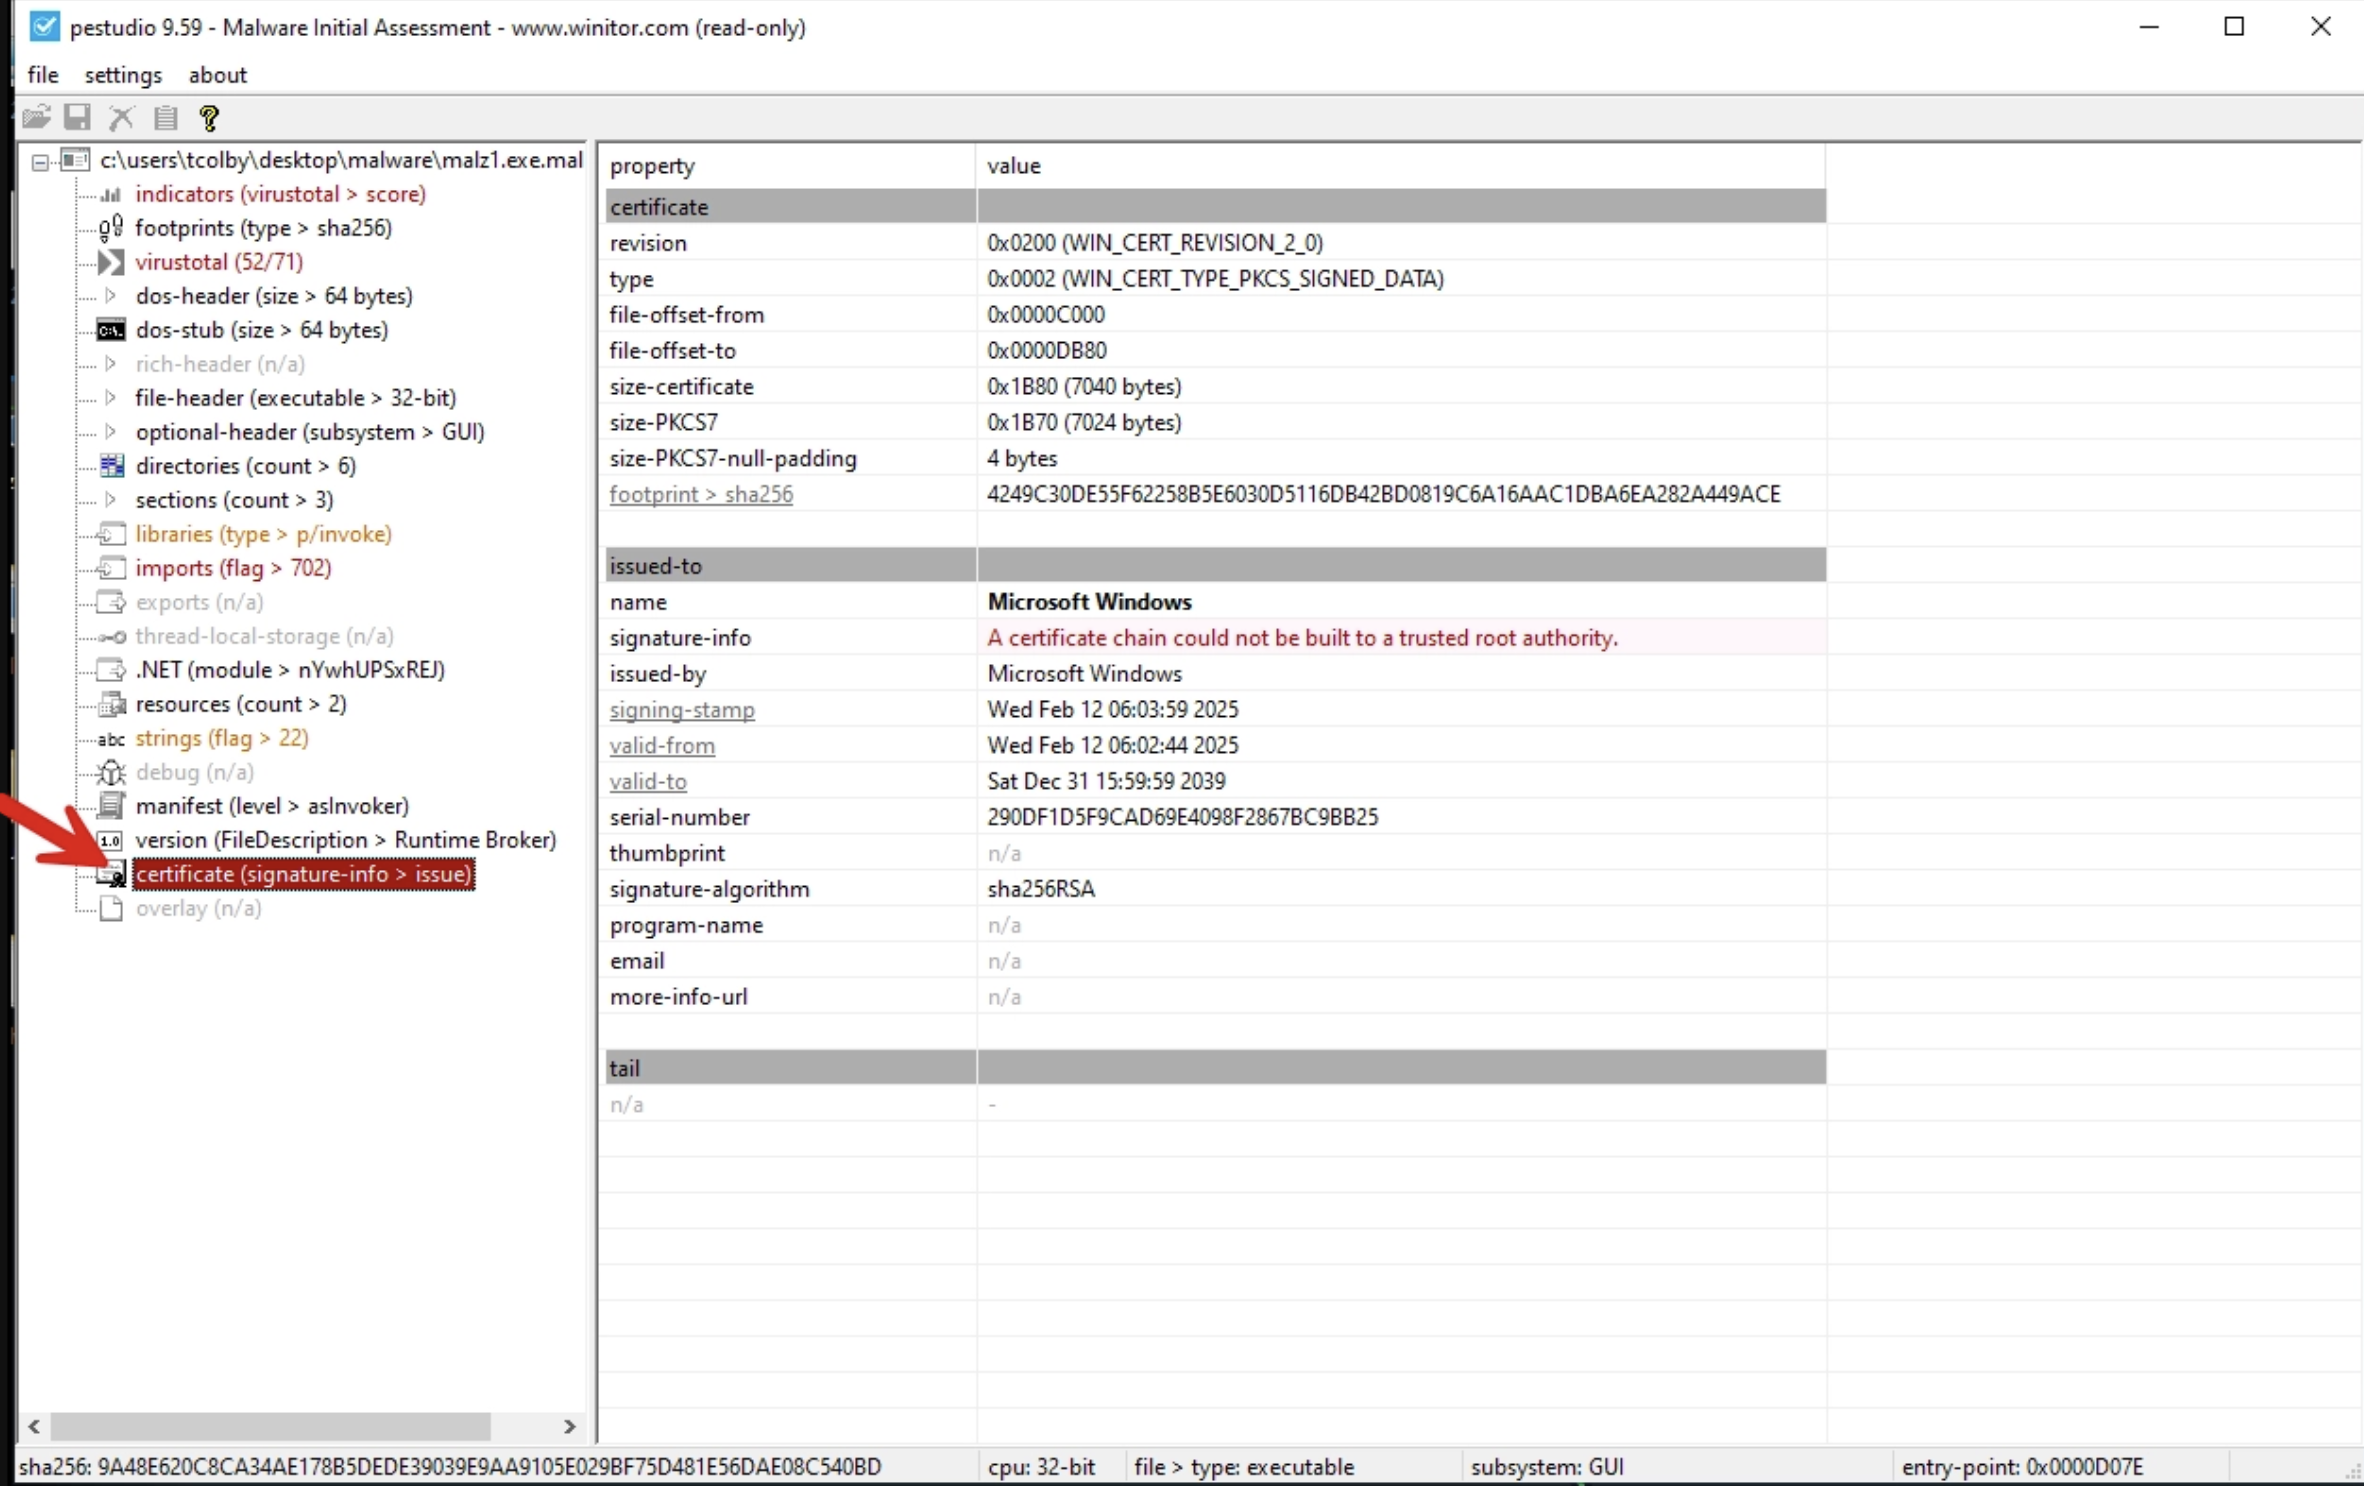This screenshot has height=1486, width=2364.
Task: Expand the rich-header tree node
Action: [x=111, y=364]
